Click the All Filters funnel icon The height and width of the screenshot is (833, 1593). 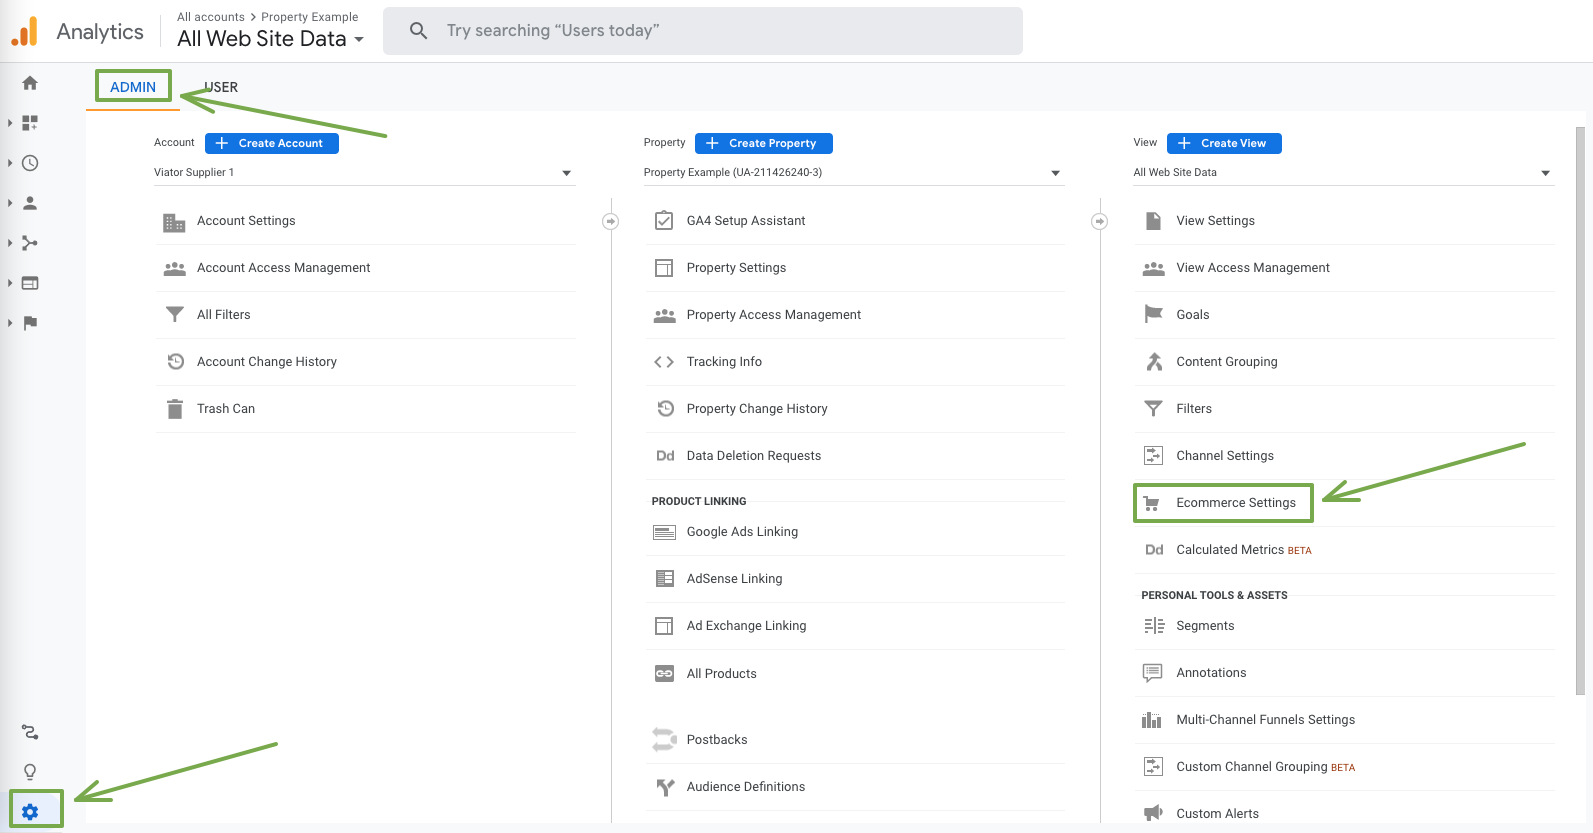(x=174, y=315)
